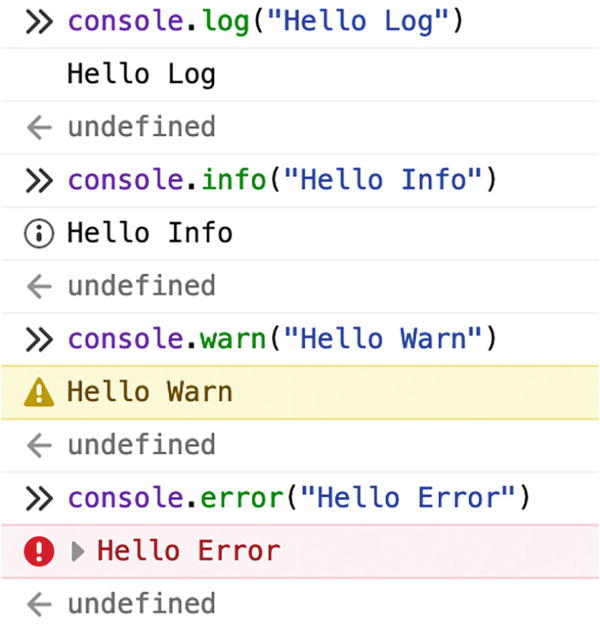
Task: Click the console.info("Hello Info") command text
Action: pos(282,181)
